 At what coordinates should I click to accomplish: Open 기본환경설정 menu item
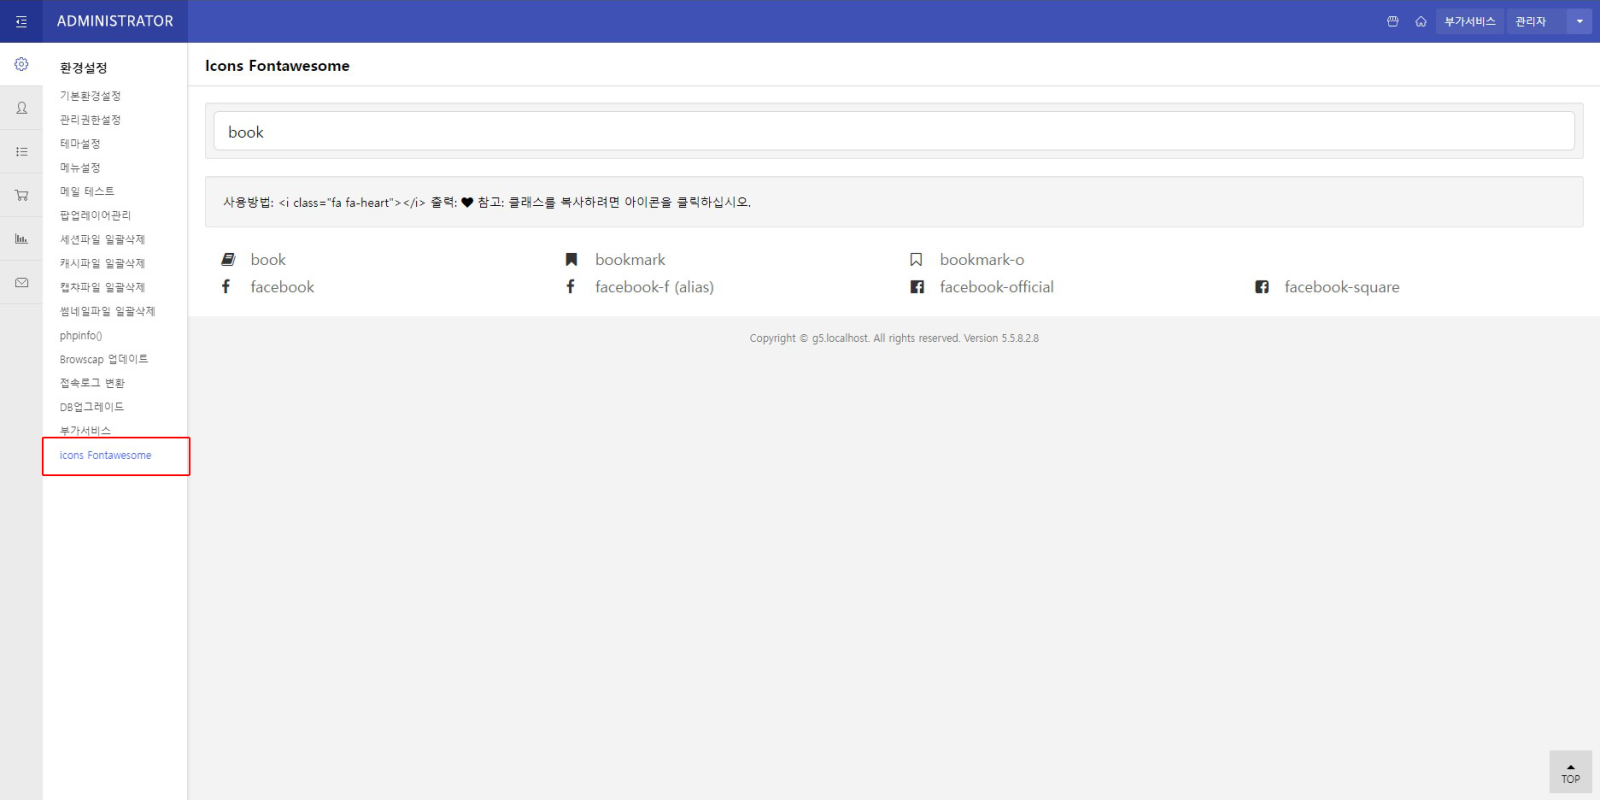click(90, 96)
